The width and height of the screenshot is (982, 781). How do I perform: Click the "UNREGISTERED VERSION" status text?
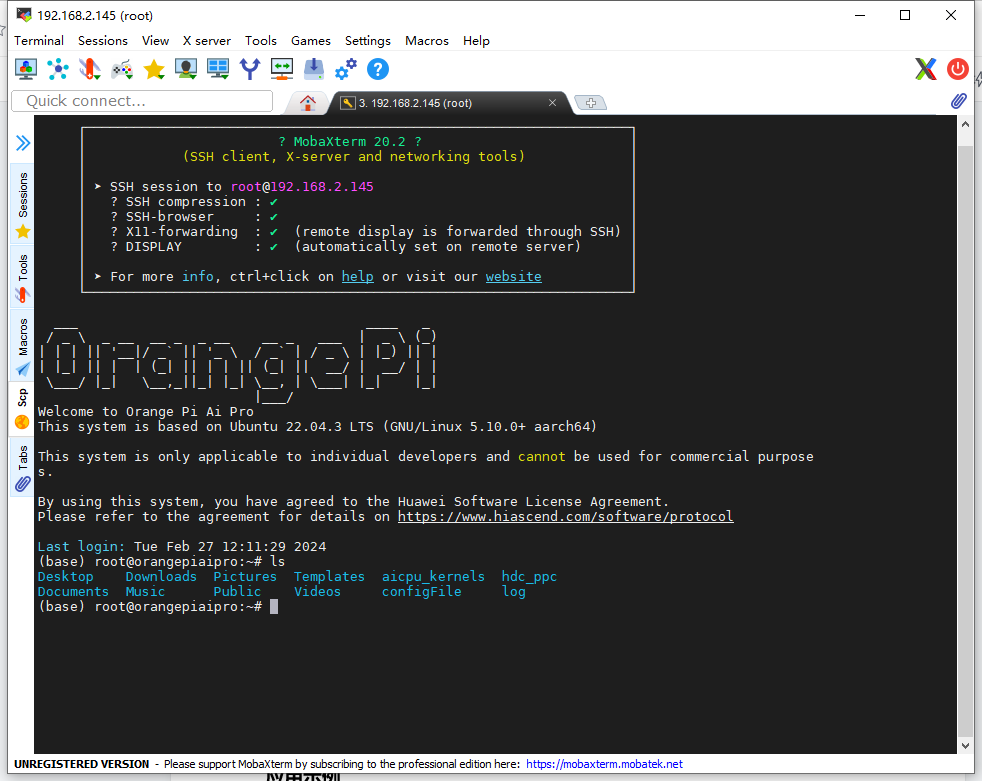coord(81,764)
